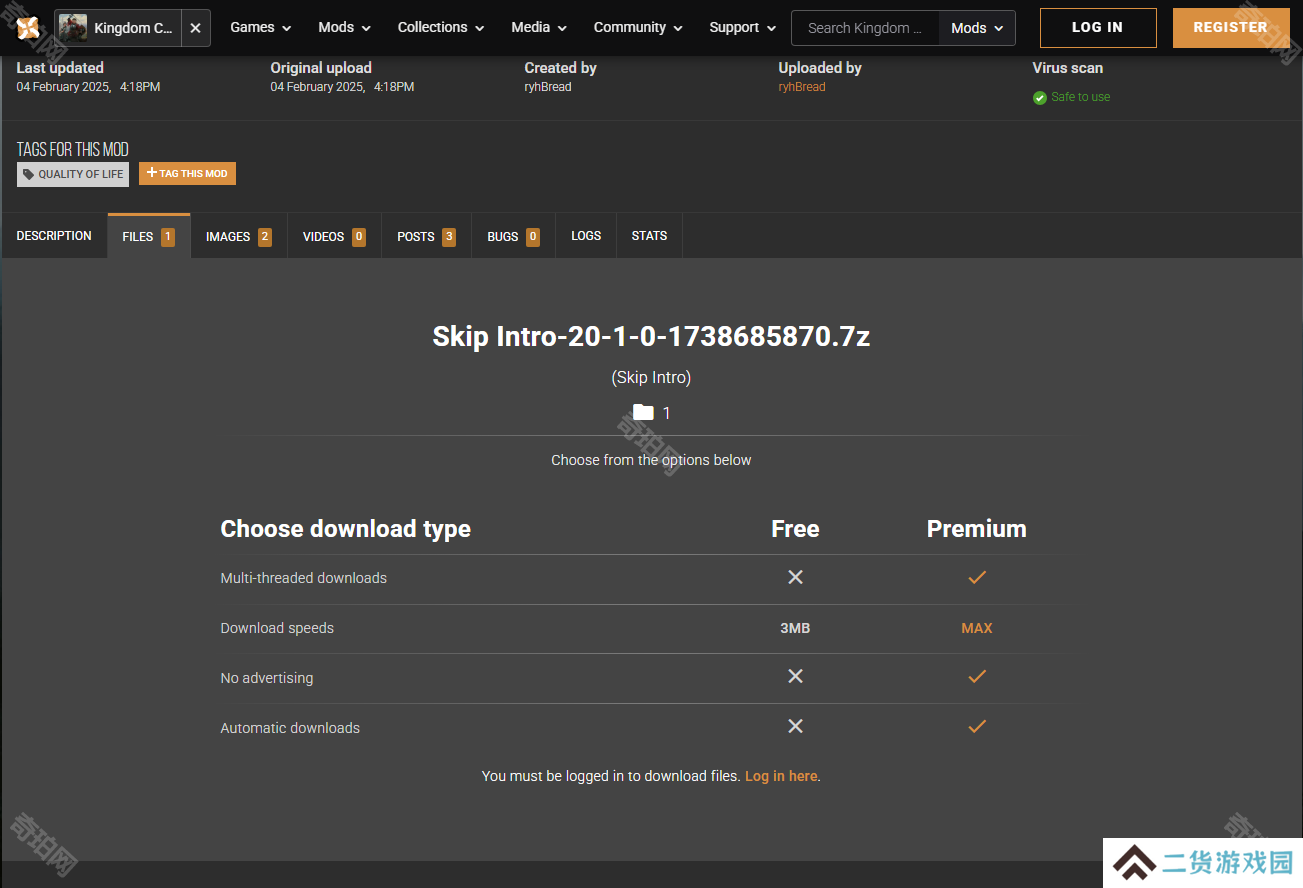
Task: Click the LOG IN button
Action: click(1098, 28)
